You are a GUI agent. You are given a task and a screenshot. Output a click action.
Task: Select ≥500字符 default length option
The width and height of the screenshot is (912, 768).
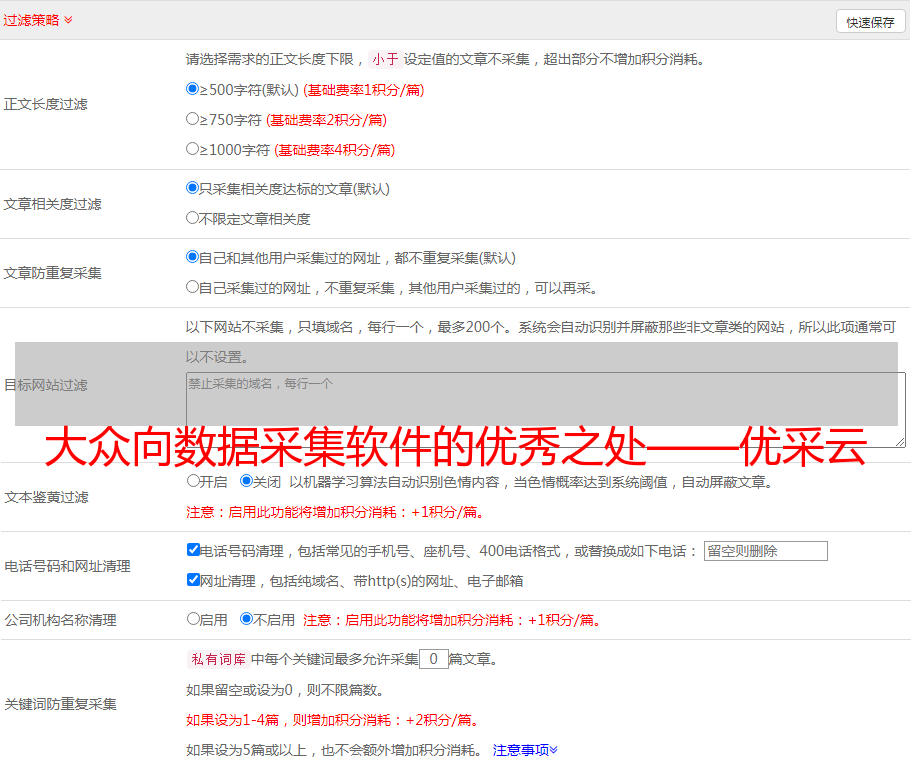pos(193,89)
